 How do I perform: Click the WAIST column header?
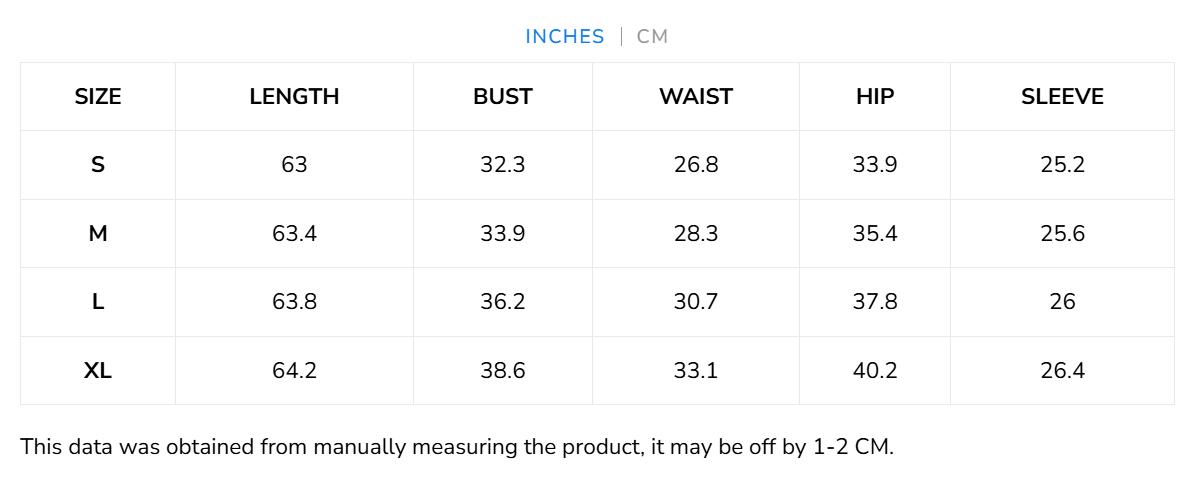[695, 97]
